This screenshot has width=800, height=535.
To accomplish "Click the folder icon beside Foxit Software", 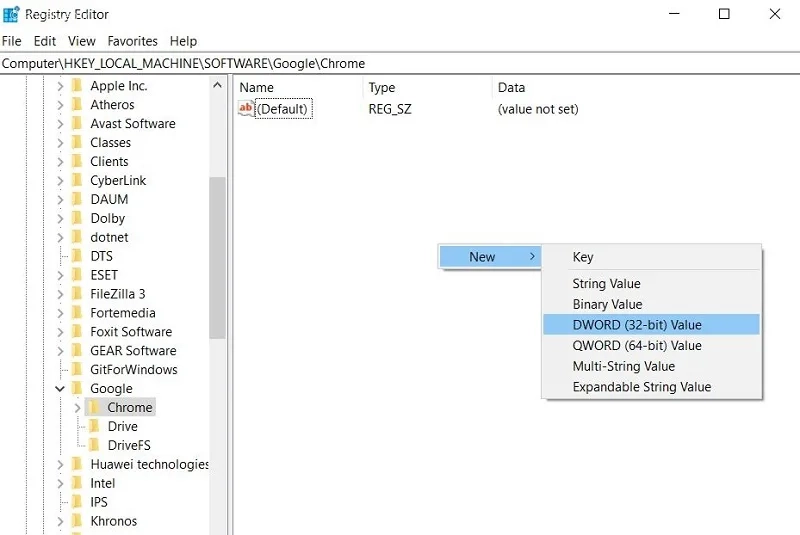I will 77,332.
